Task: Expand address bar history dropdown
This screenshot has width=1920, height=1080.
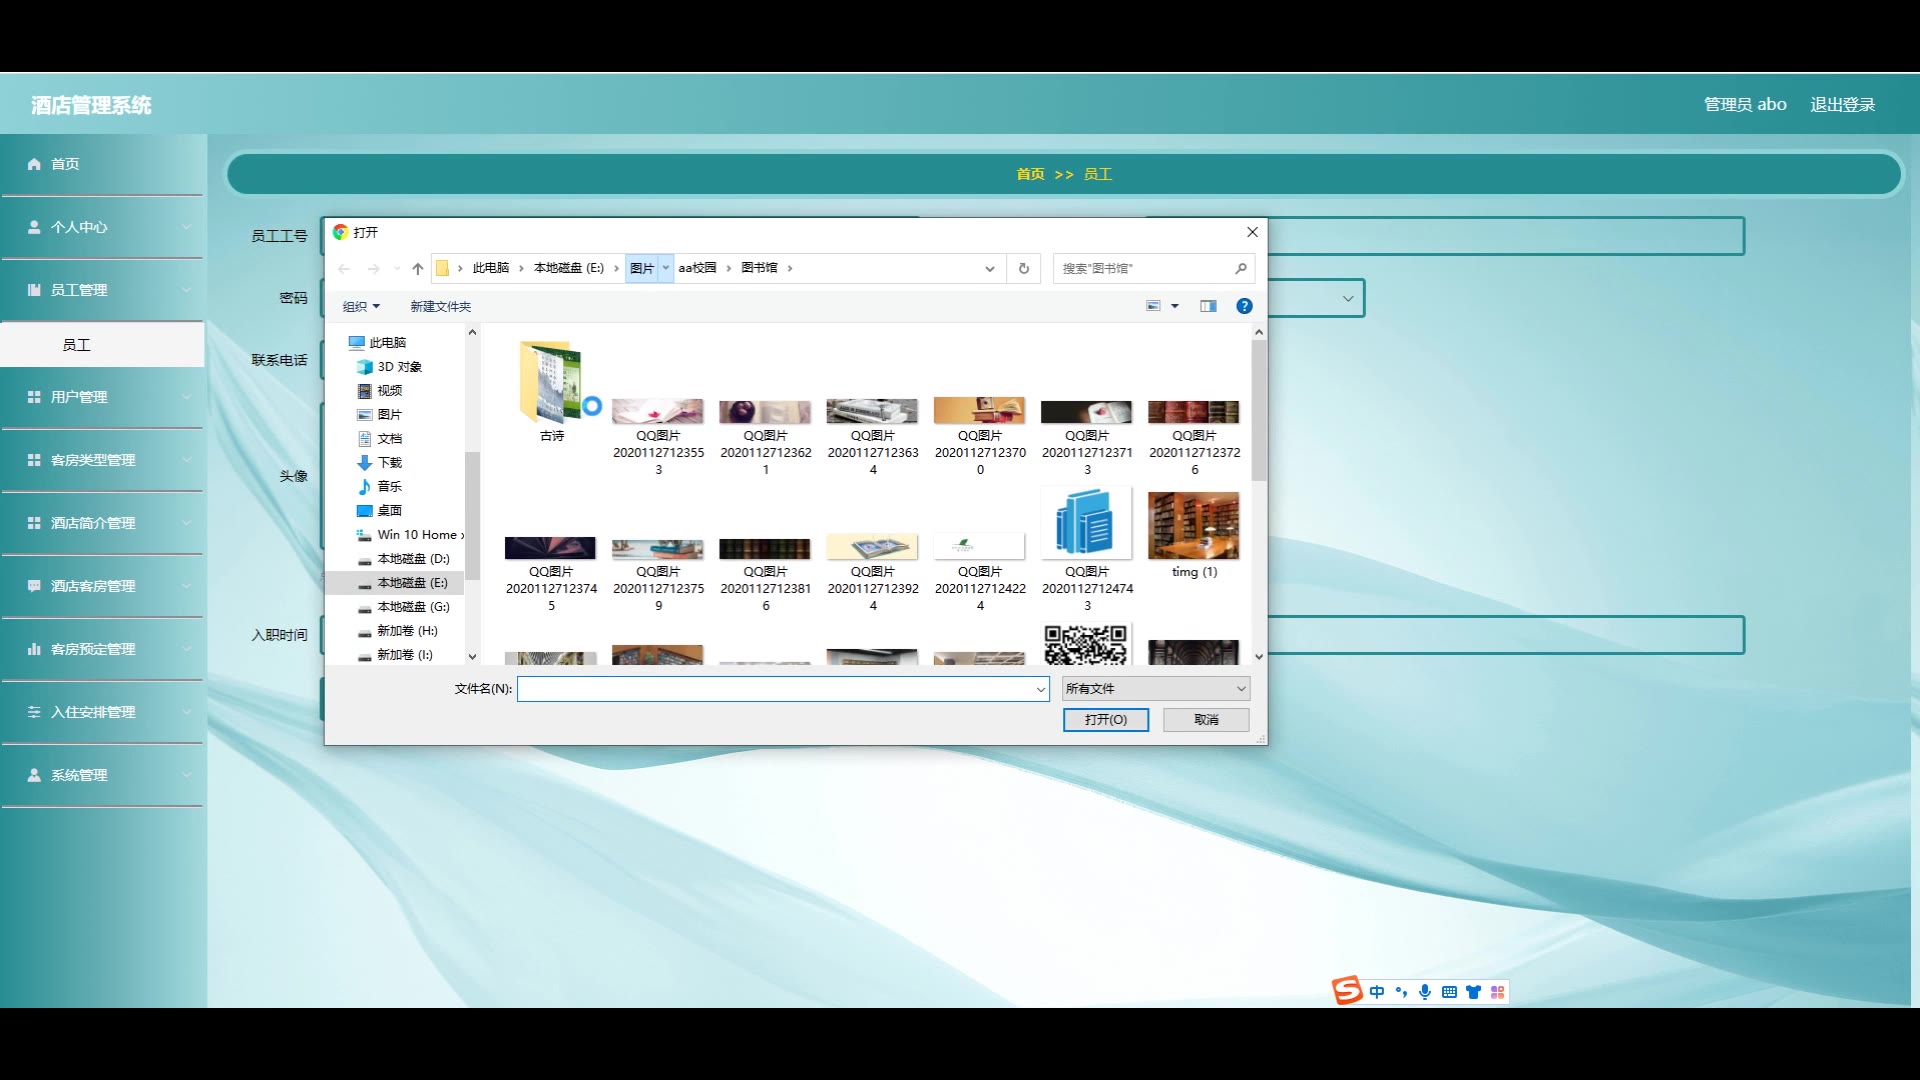Action: point(990,268)
